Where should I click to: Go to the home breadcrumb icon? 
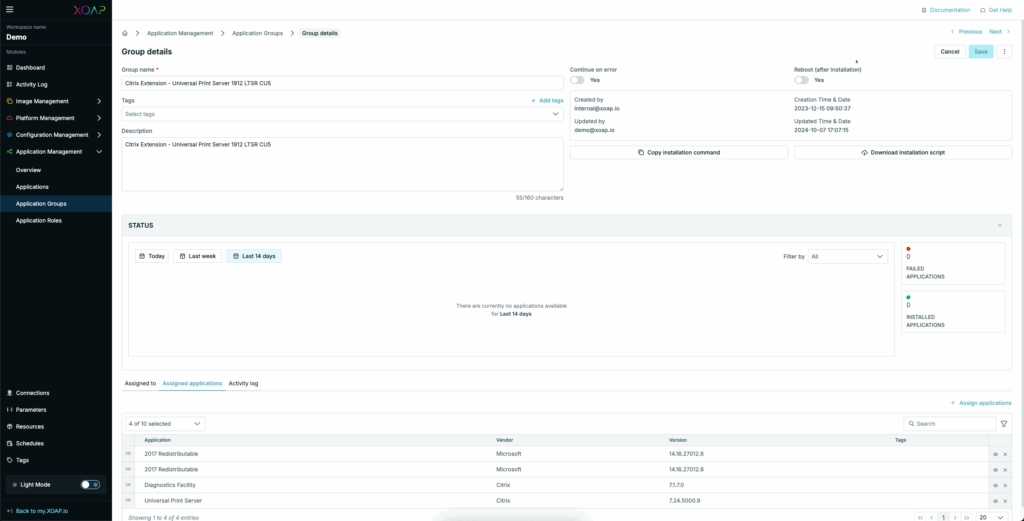tap(125, 33)
